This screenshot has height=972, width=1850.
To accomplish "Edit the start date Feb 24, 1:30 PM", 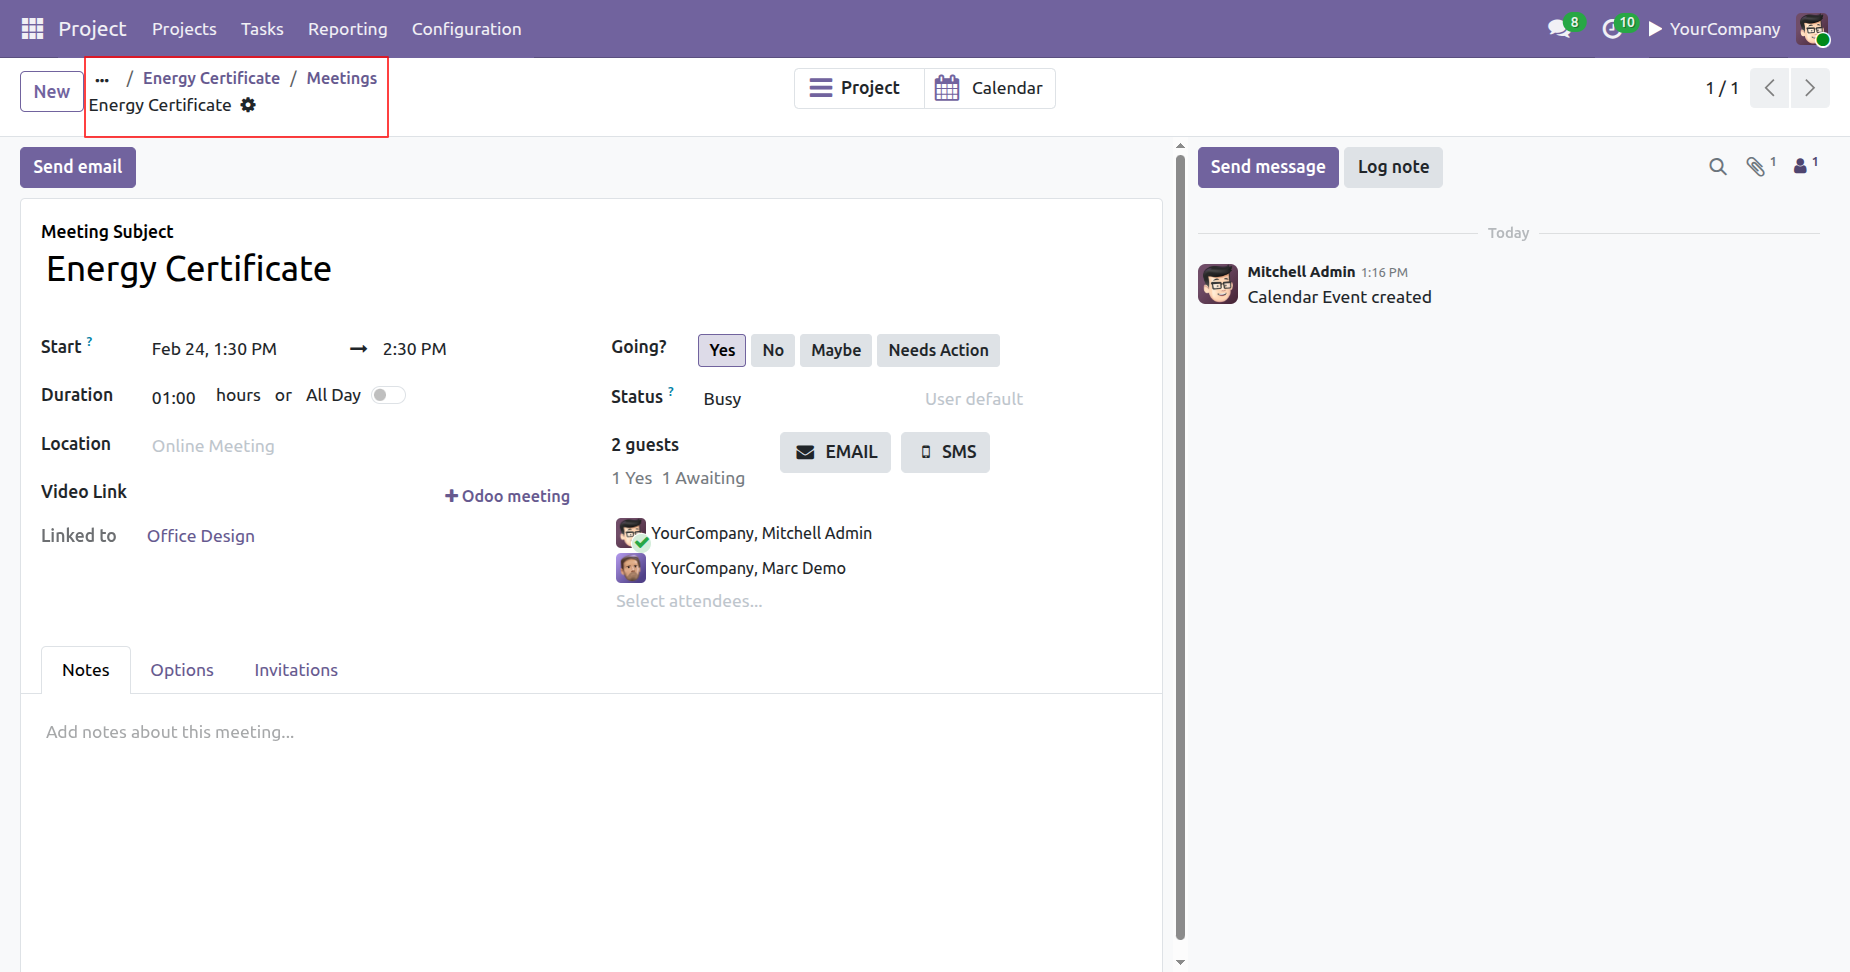I will point(214,349).
